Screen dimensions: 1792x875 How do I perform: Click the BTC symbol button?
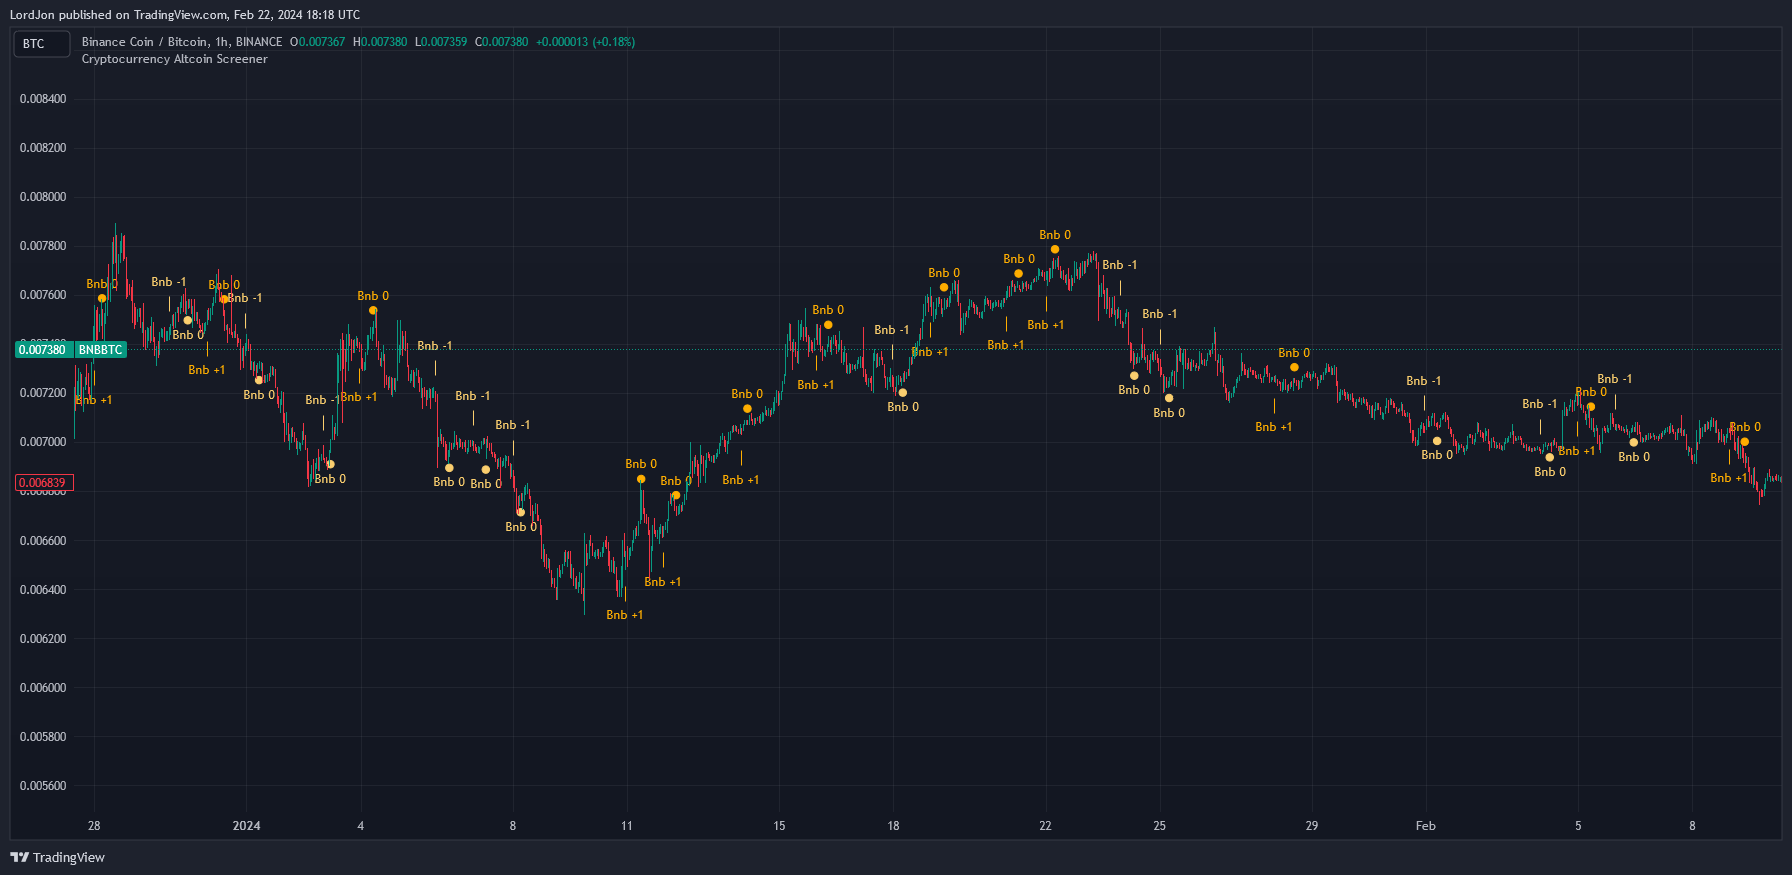coord(41,44)
